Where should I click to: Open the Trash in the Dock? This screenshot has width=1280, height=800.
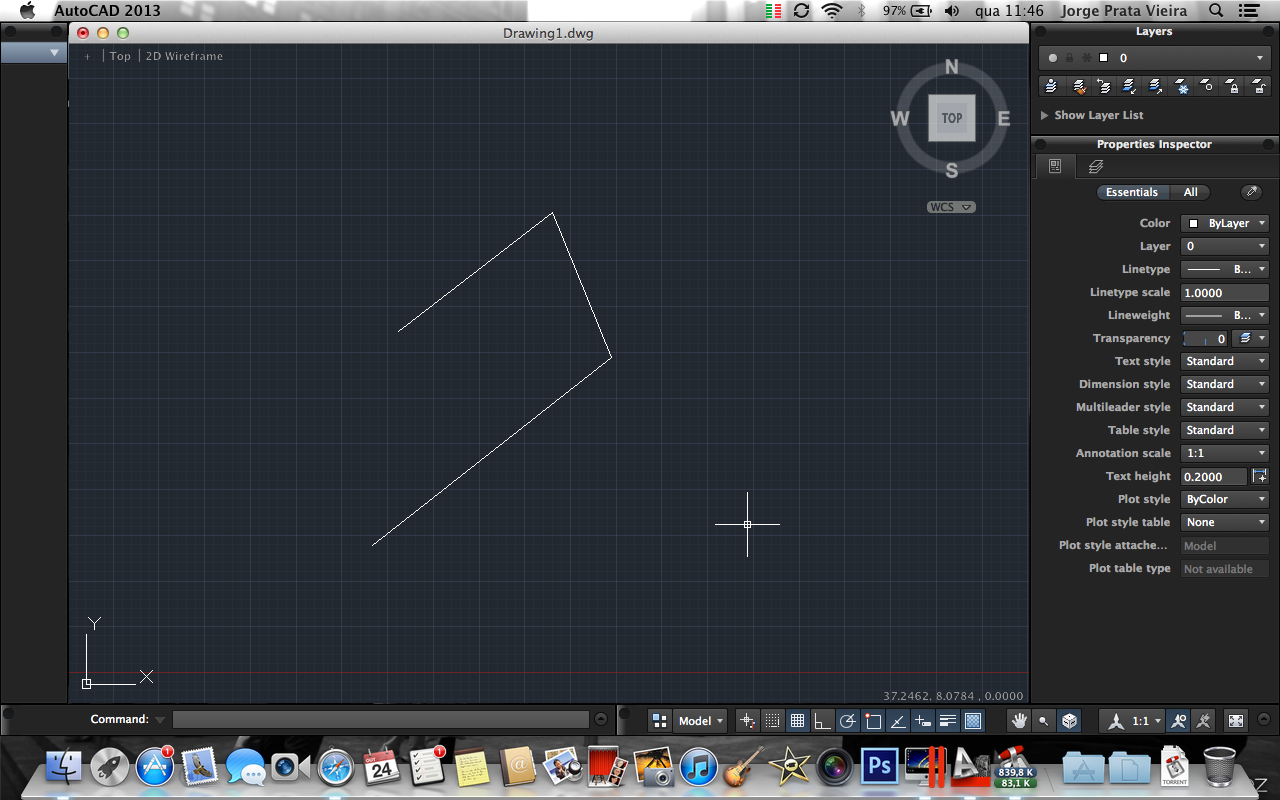1219,767
